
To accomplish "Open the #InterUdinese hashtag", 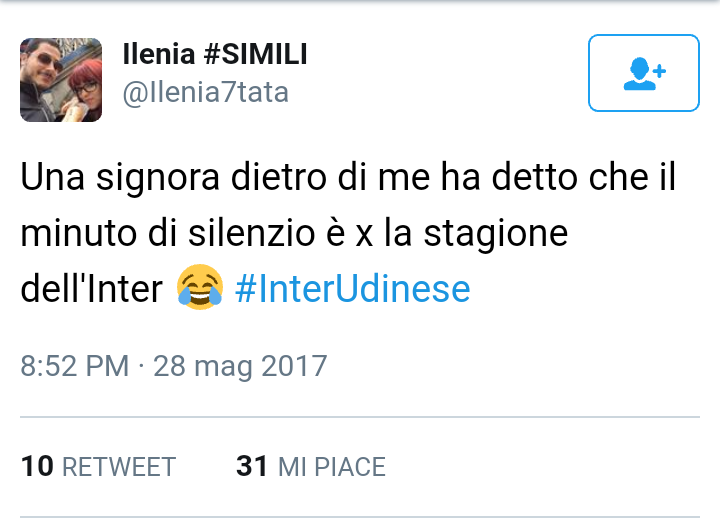I will coord(352,289).
